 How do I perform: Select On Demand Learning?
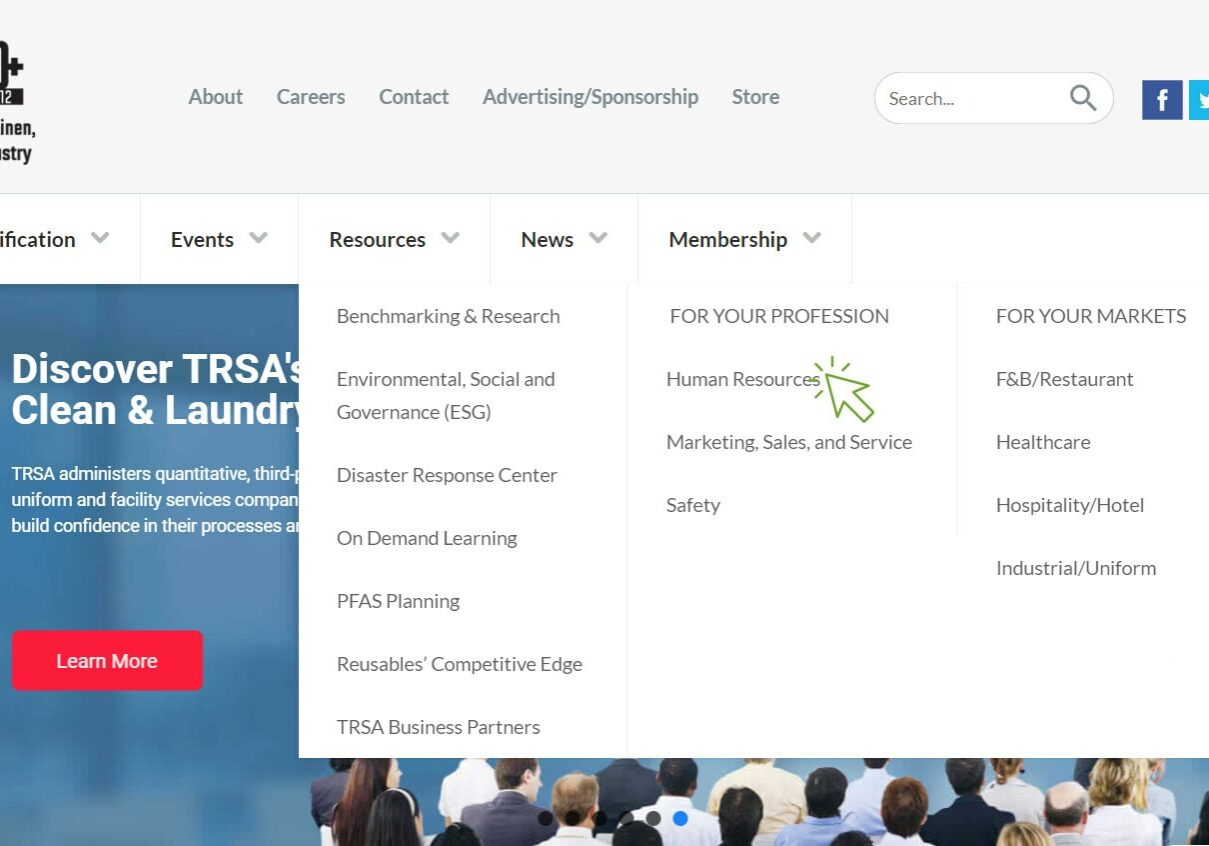[x=427, y=538]
